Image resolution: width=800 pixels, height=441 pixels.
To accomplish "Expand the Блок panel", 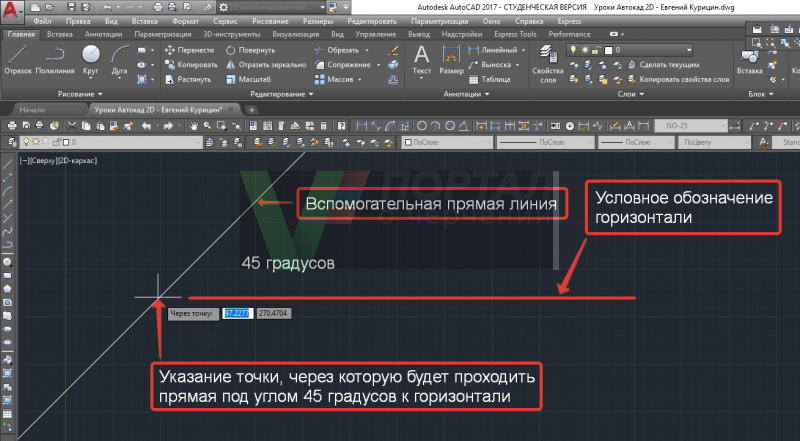I will point(761,94).
